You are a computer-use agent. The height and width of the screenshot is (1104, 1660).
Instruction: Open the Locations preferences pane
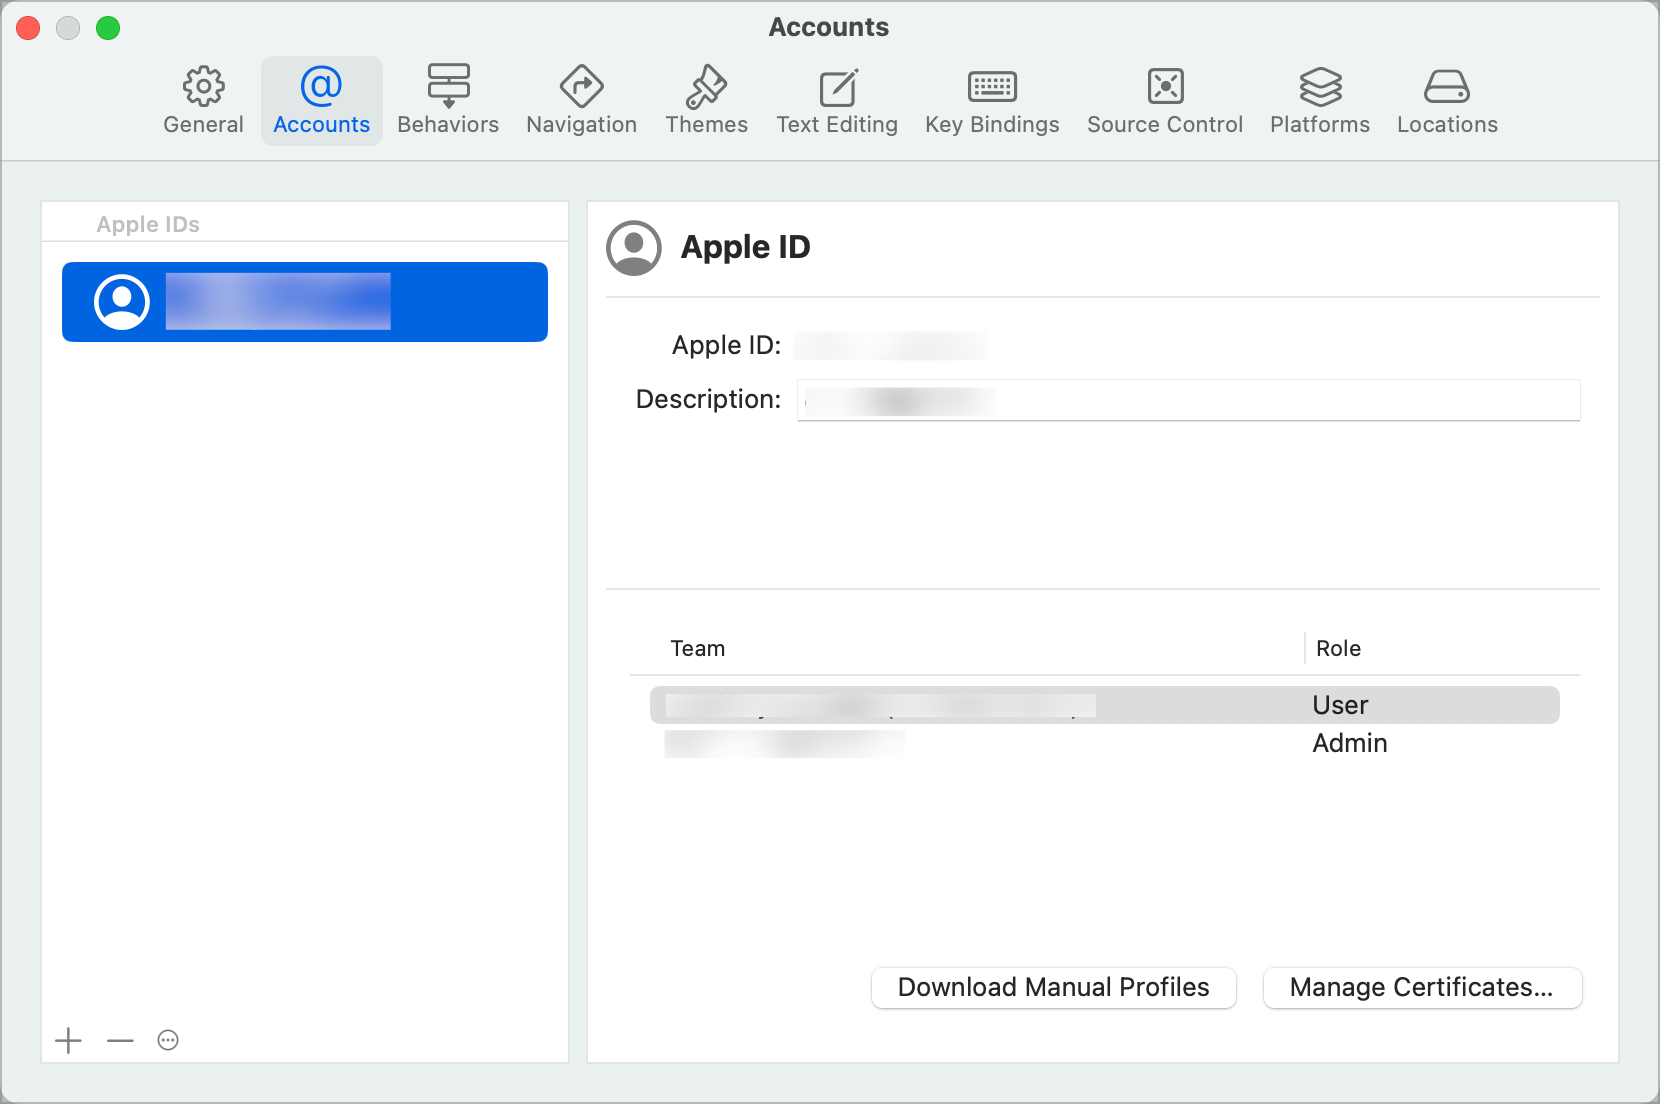click(x=1447, y=101)
